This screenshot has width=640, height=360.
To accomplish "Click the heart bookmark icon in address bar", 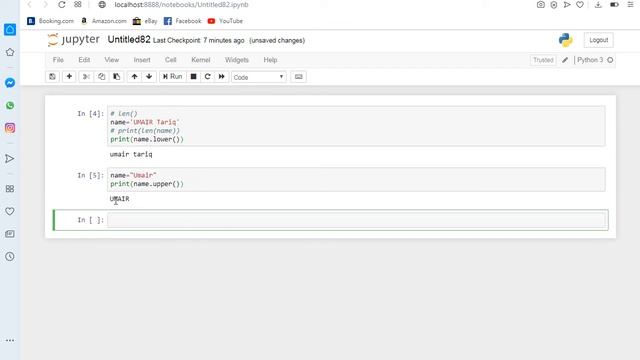I will tap(580, 4).
